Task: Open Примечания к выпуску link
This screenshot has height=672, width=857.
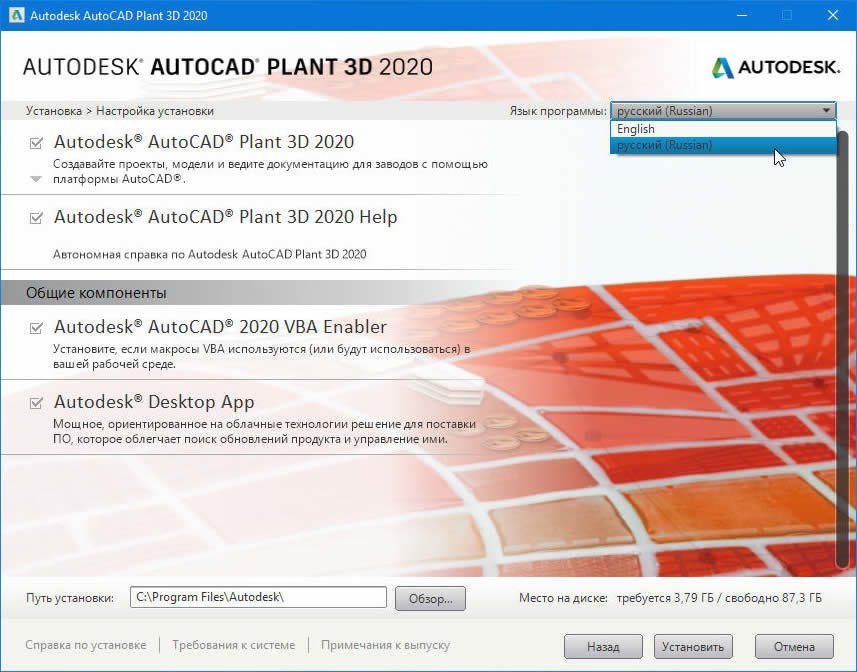Action: point(385,645)
